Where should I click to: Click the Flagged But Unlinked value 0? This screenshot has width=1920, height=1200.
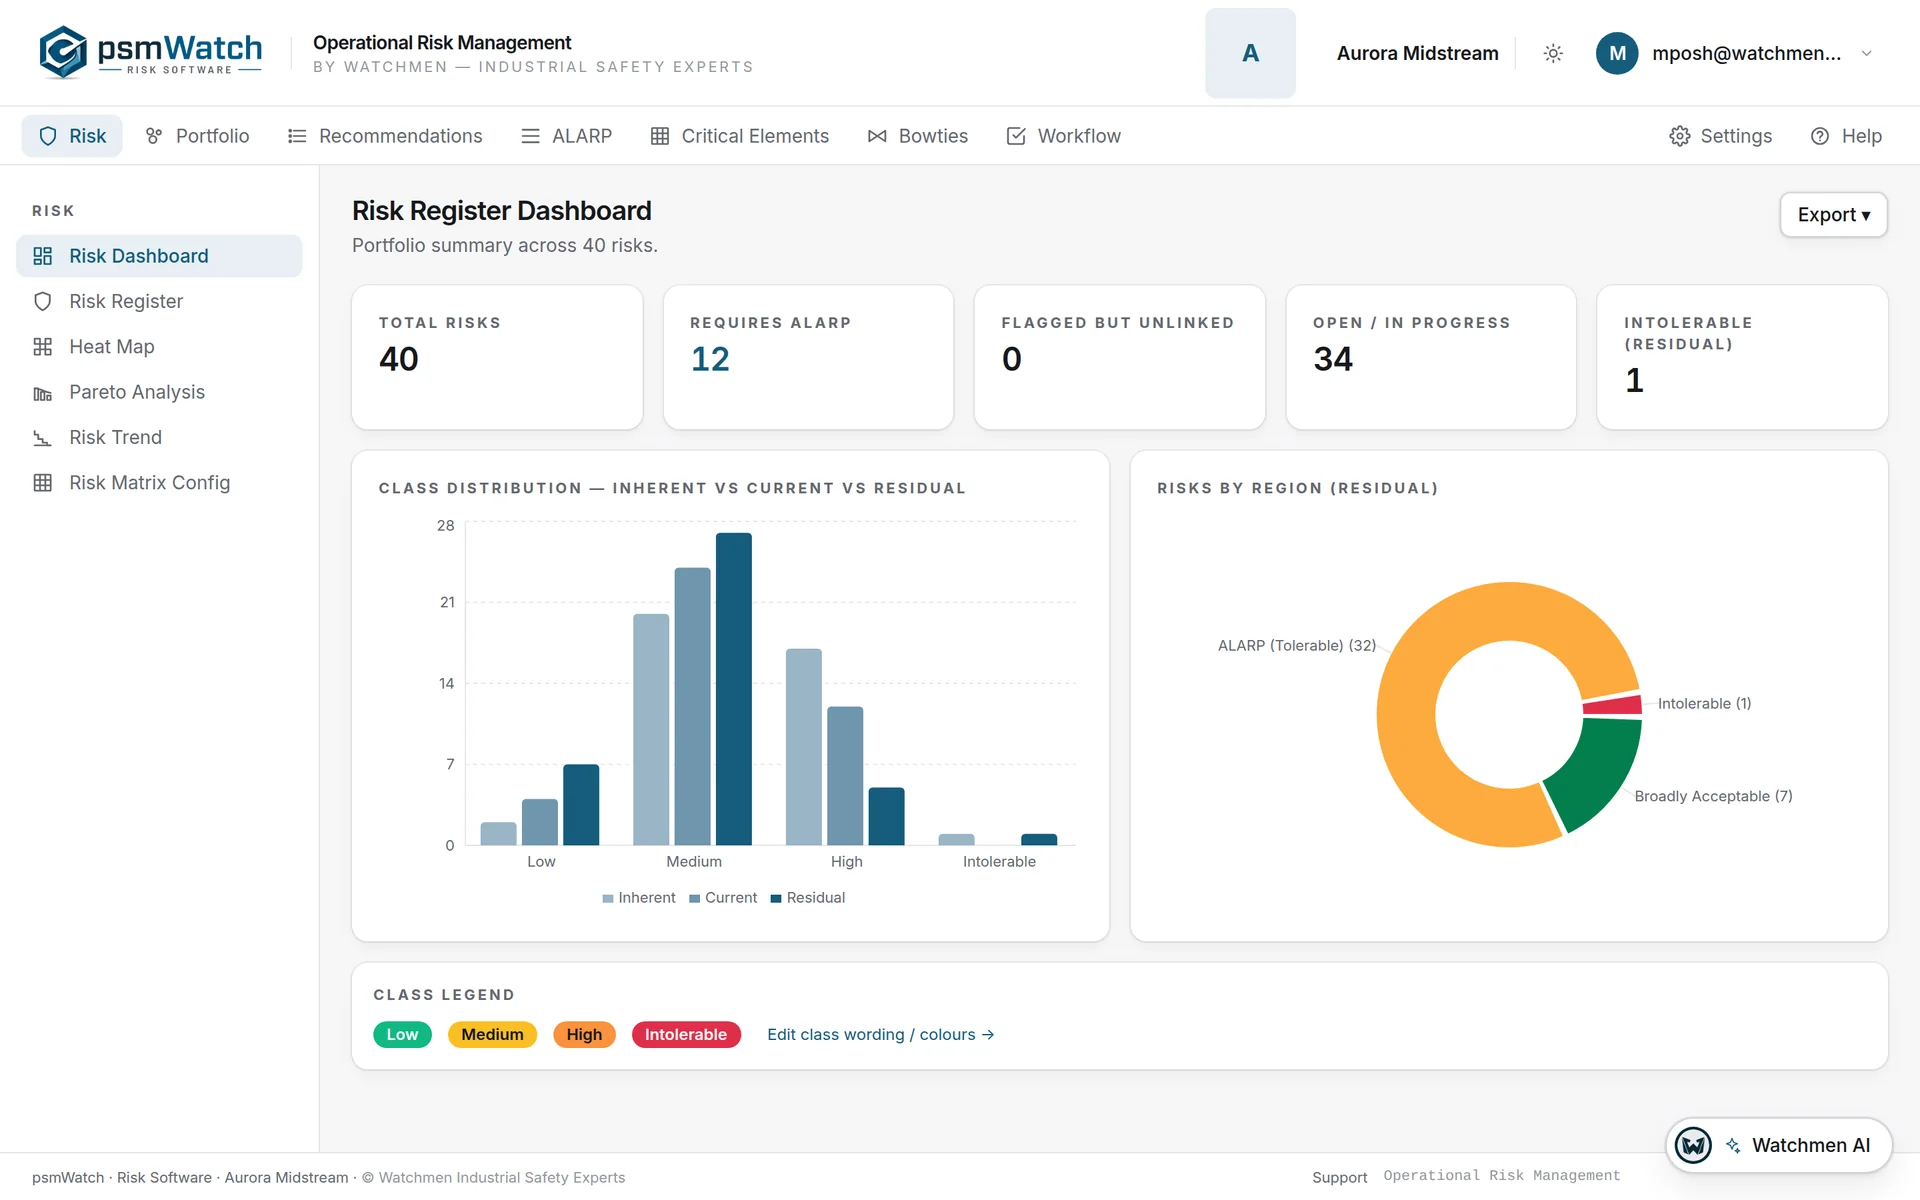pyautogui.click(x=1012, y=359)
